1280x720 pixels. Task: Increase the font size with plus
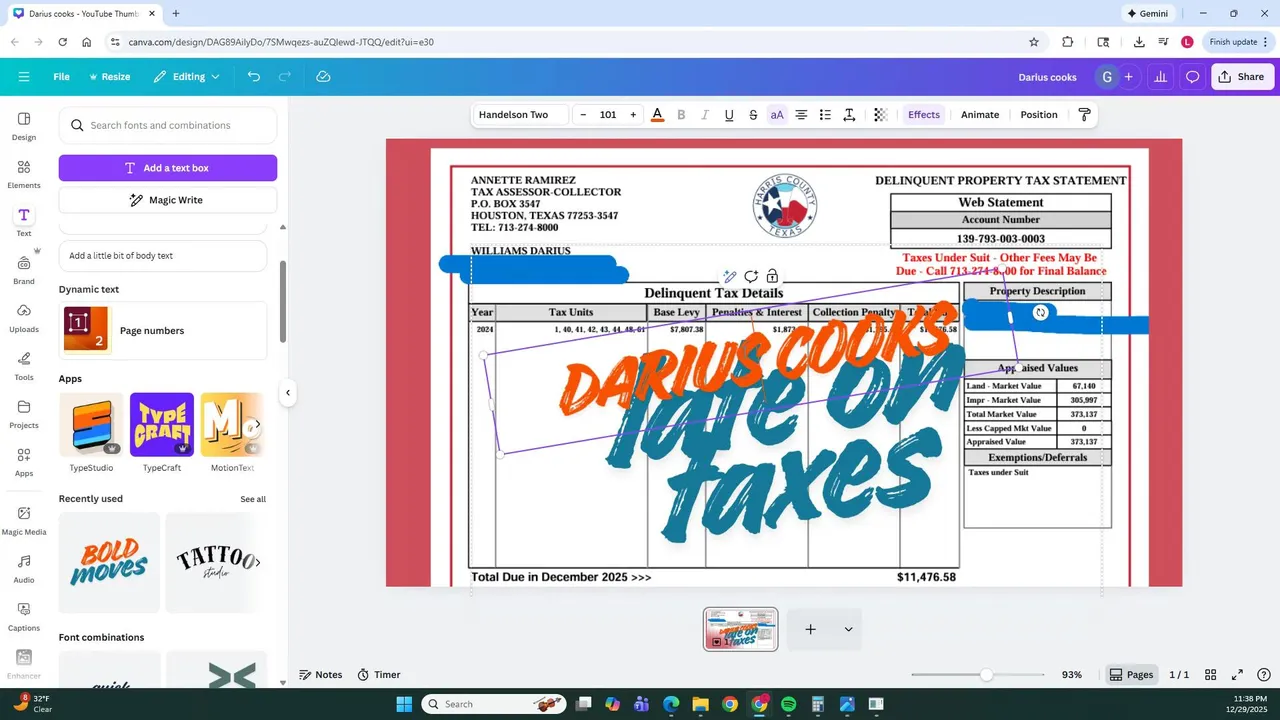coord(633,115)
